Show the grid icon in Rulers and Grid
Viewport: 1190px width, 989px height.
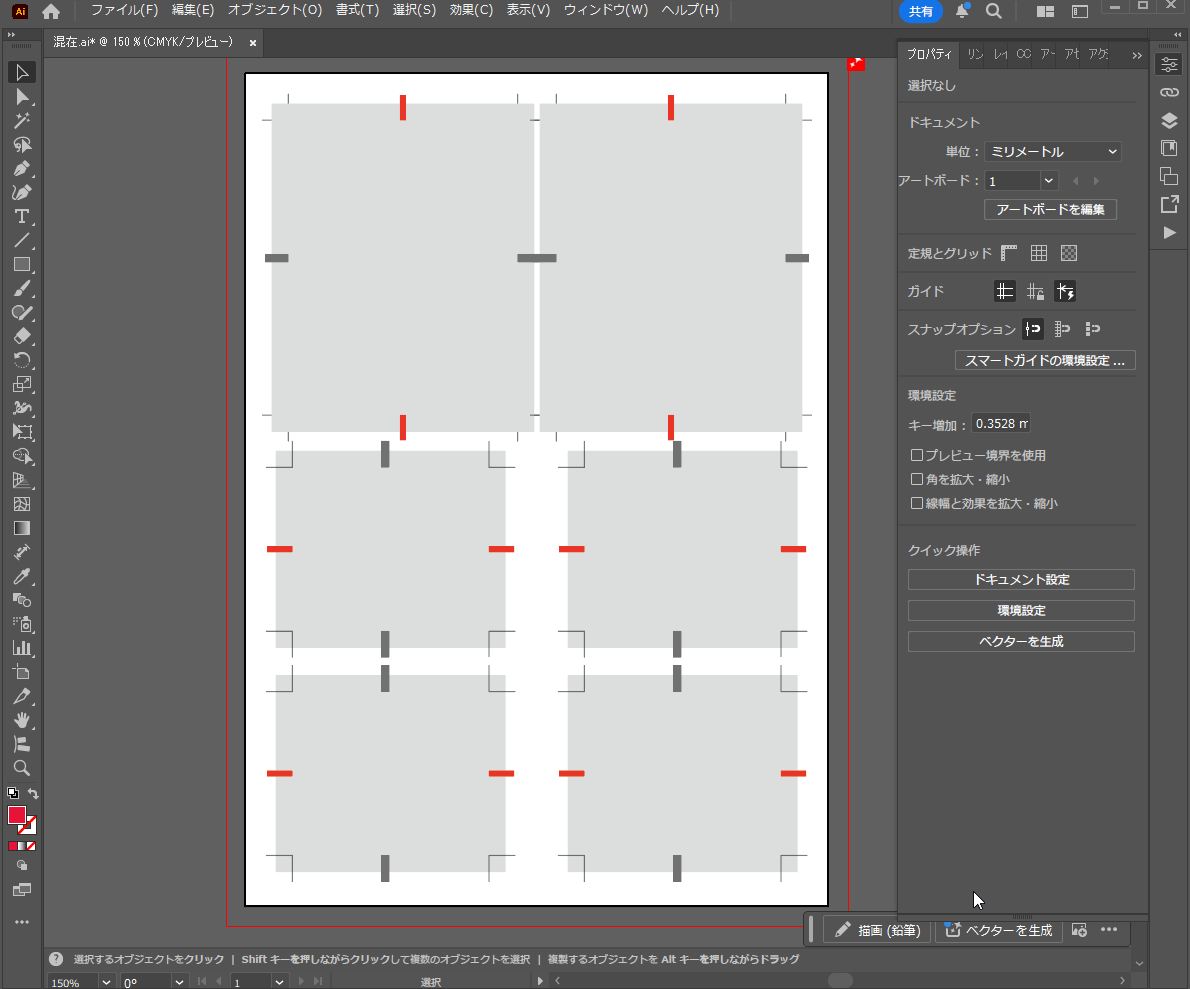(1039, 254)
